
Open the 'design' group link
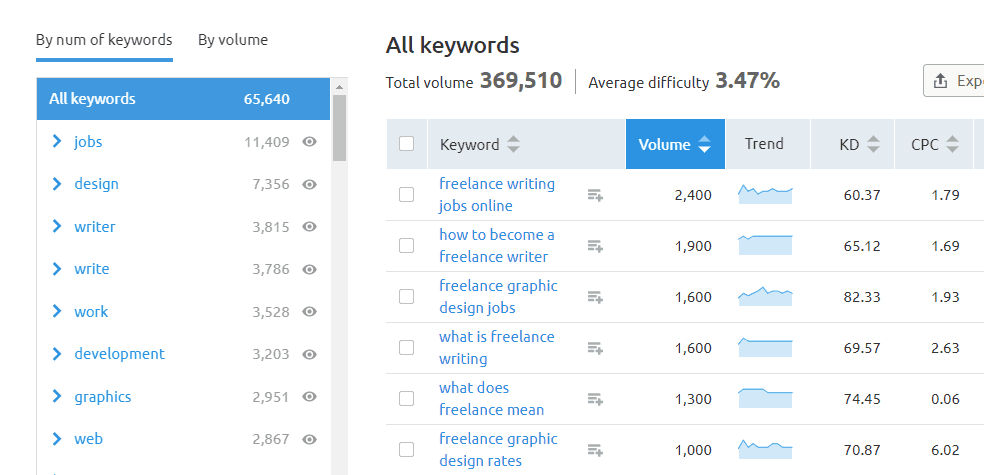click(96, 184)
